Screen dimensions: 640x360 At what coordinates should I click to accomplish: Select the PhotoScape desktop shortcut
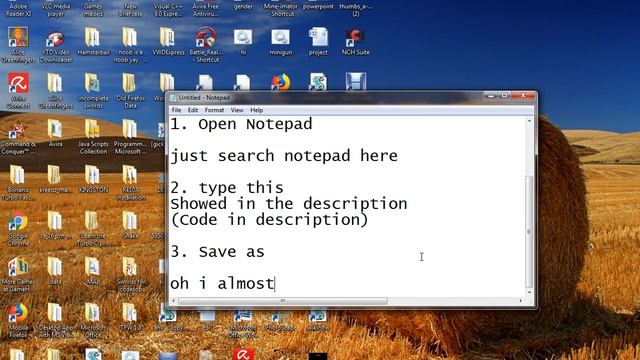click(280, 321)
